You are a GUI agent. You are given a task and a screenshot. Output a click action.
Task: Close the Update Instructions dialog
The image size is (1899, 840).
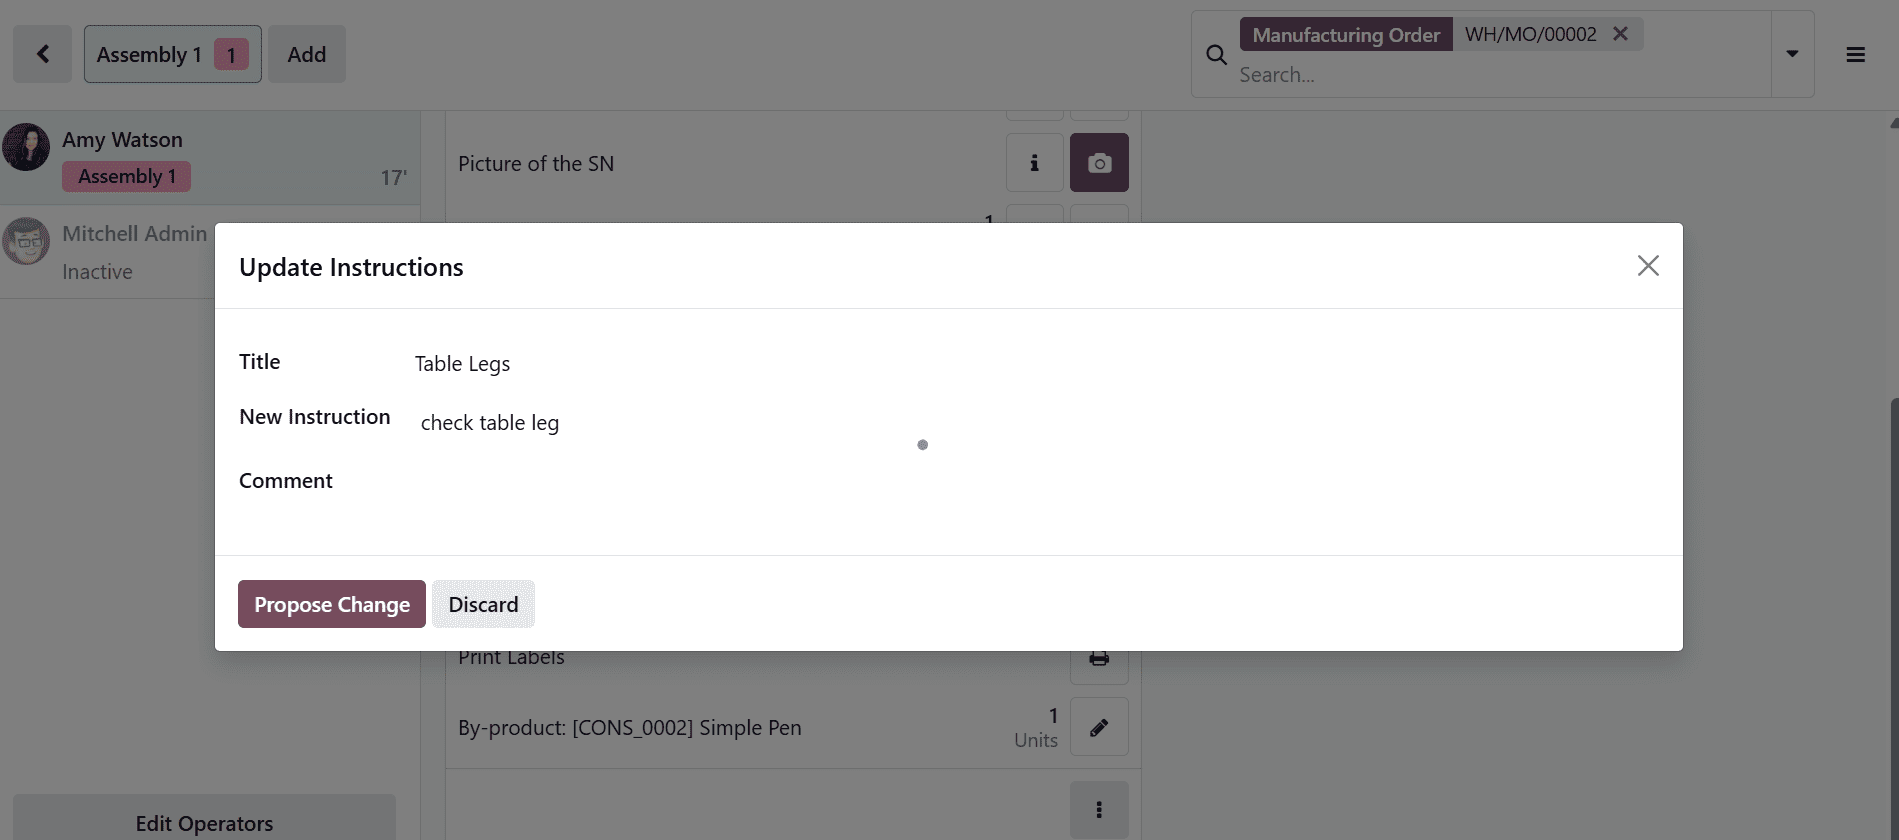point(1648,265)
